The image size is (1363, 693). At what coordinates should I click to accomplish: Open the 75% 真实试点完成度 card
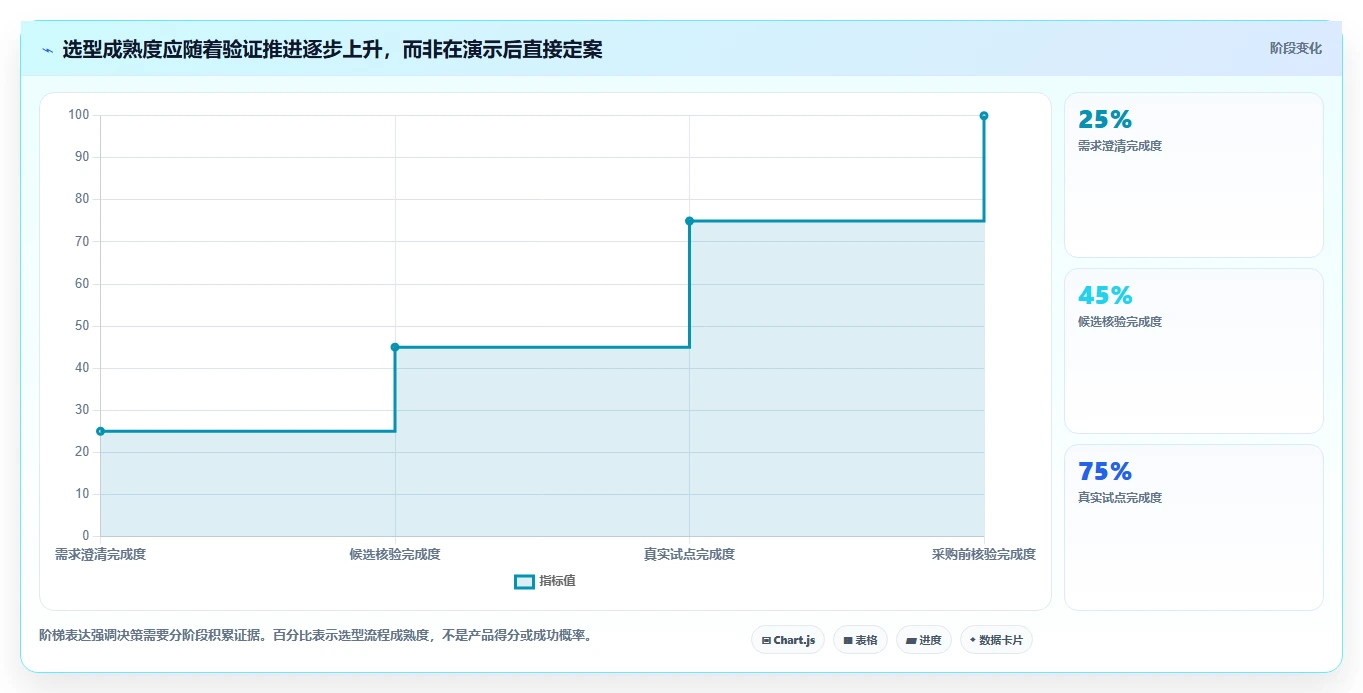[x=1194, y=527]
